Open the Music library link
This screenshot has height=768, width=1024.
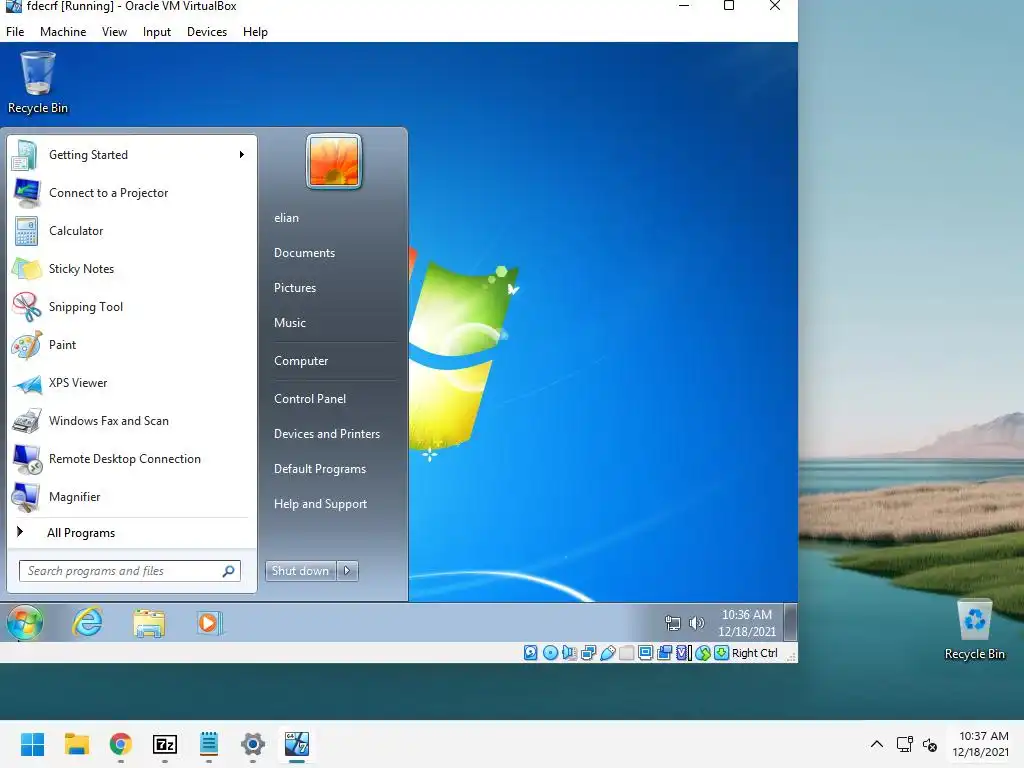[290, 323]
